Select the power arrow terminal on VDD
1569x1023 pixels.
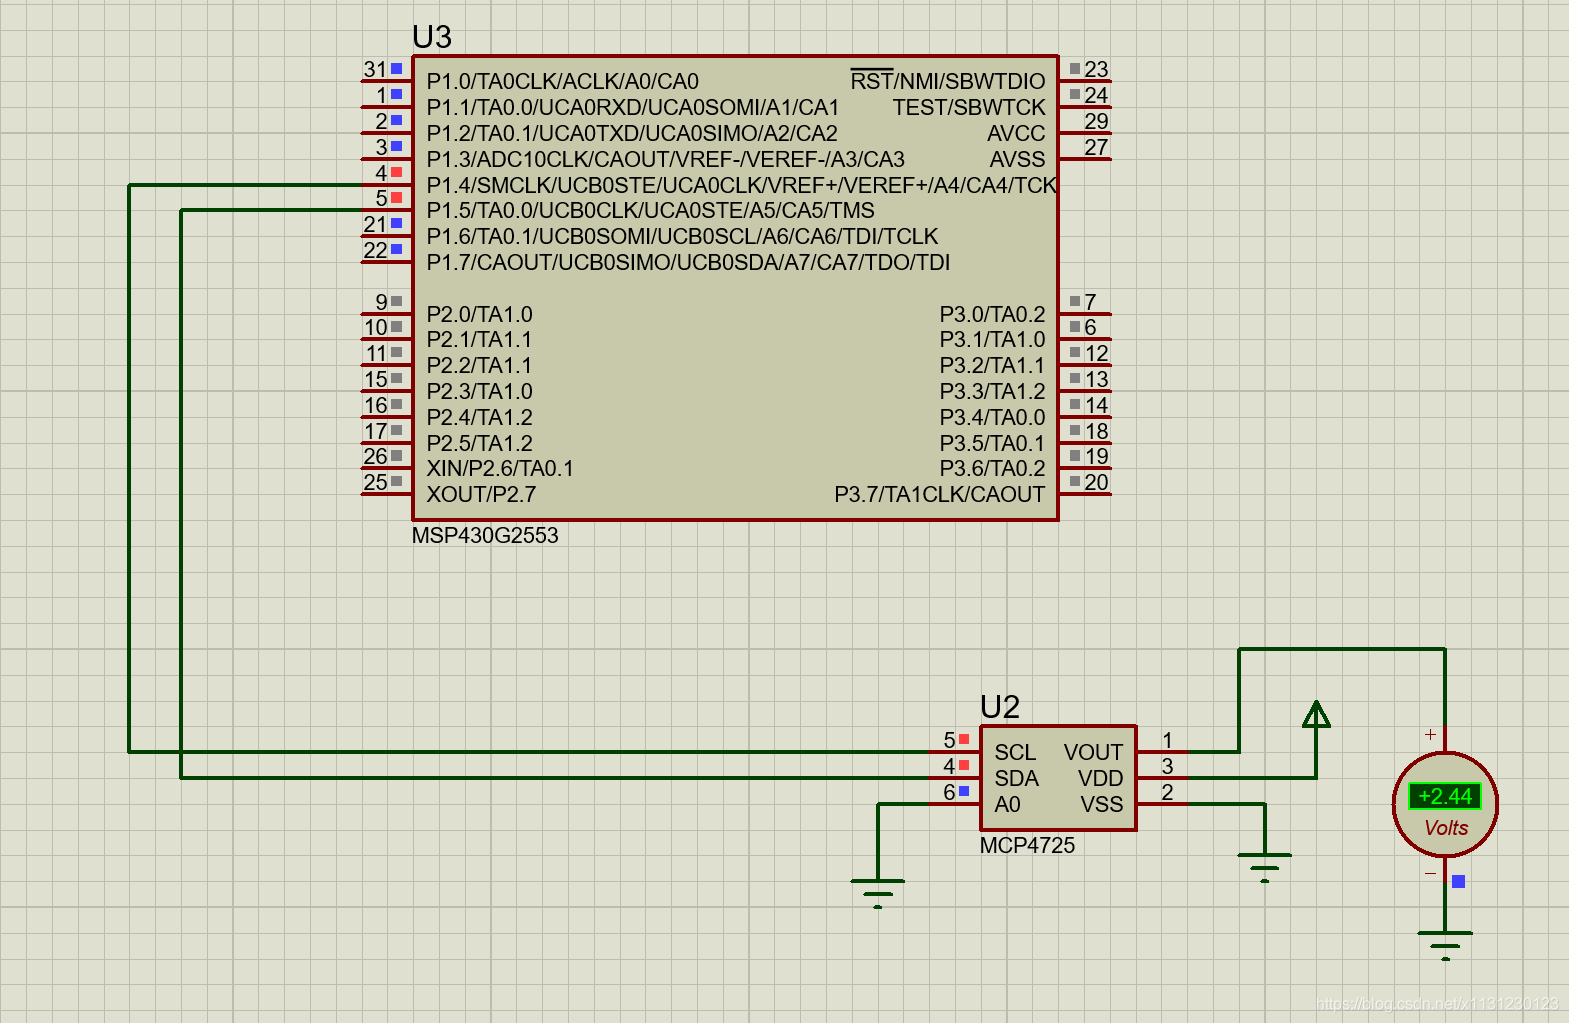point(1316,713)
